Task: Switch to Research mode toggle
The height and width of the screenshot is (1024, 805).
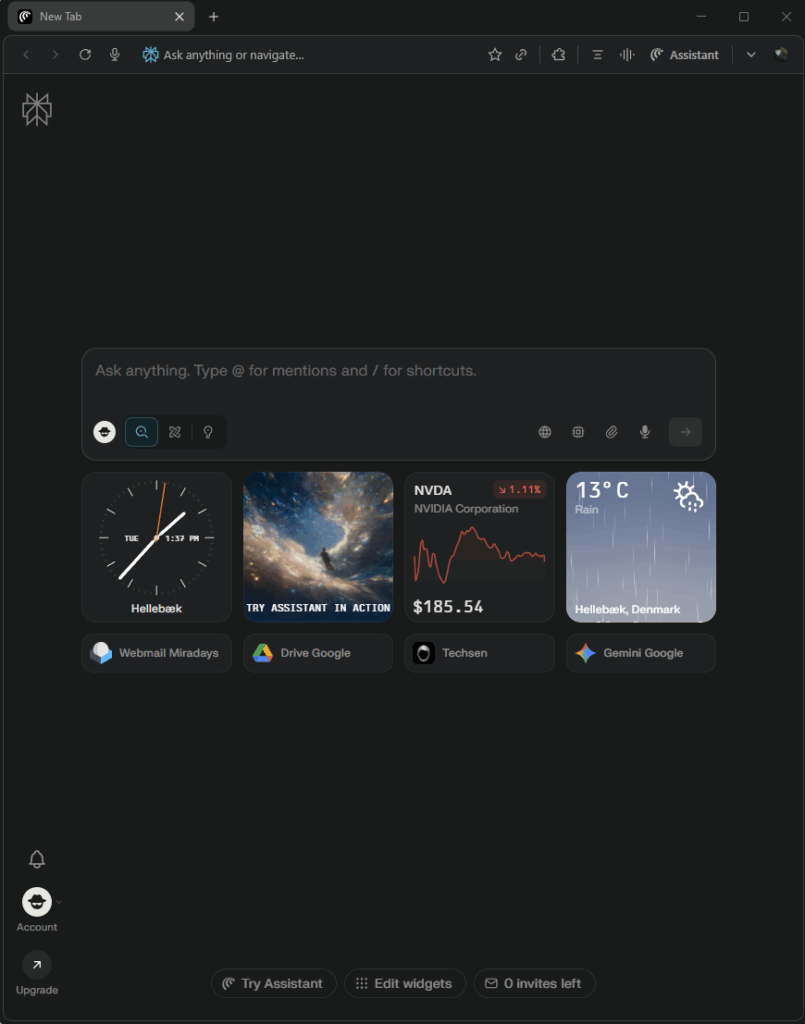Action: coord(175,432)
